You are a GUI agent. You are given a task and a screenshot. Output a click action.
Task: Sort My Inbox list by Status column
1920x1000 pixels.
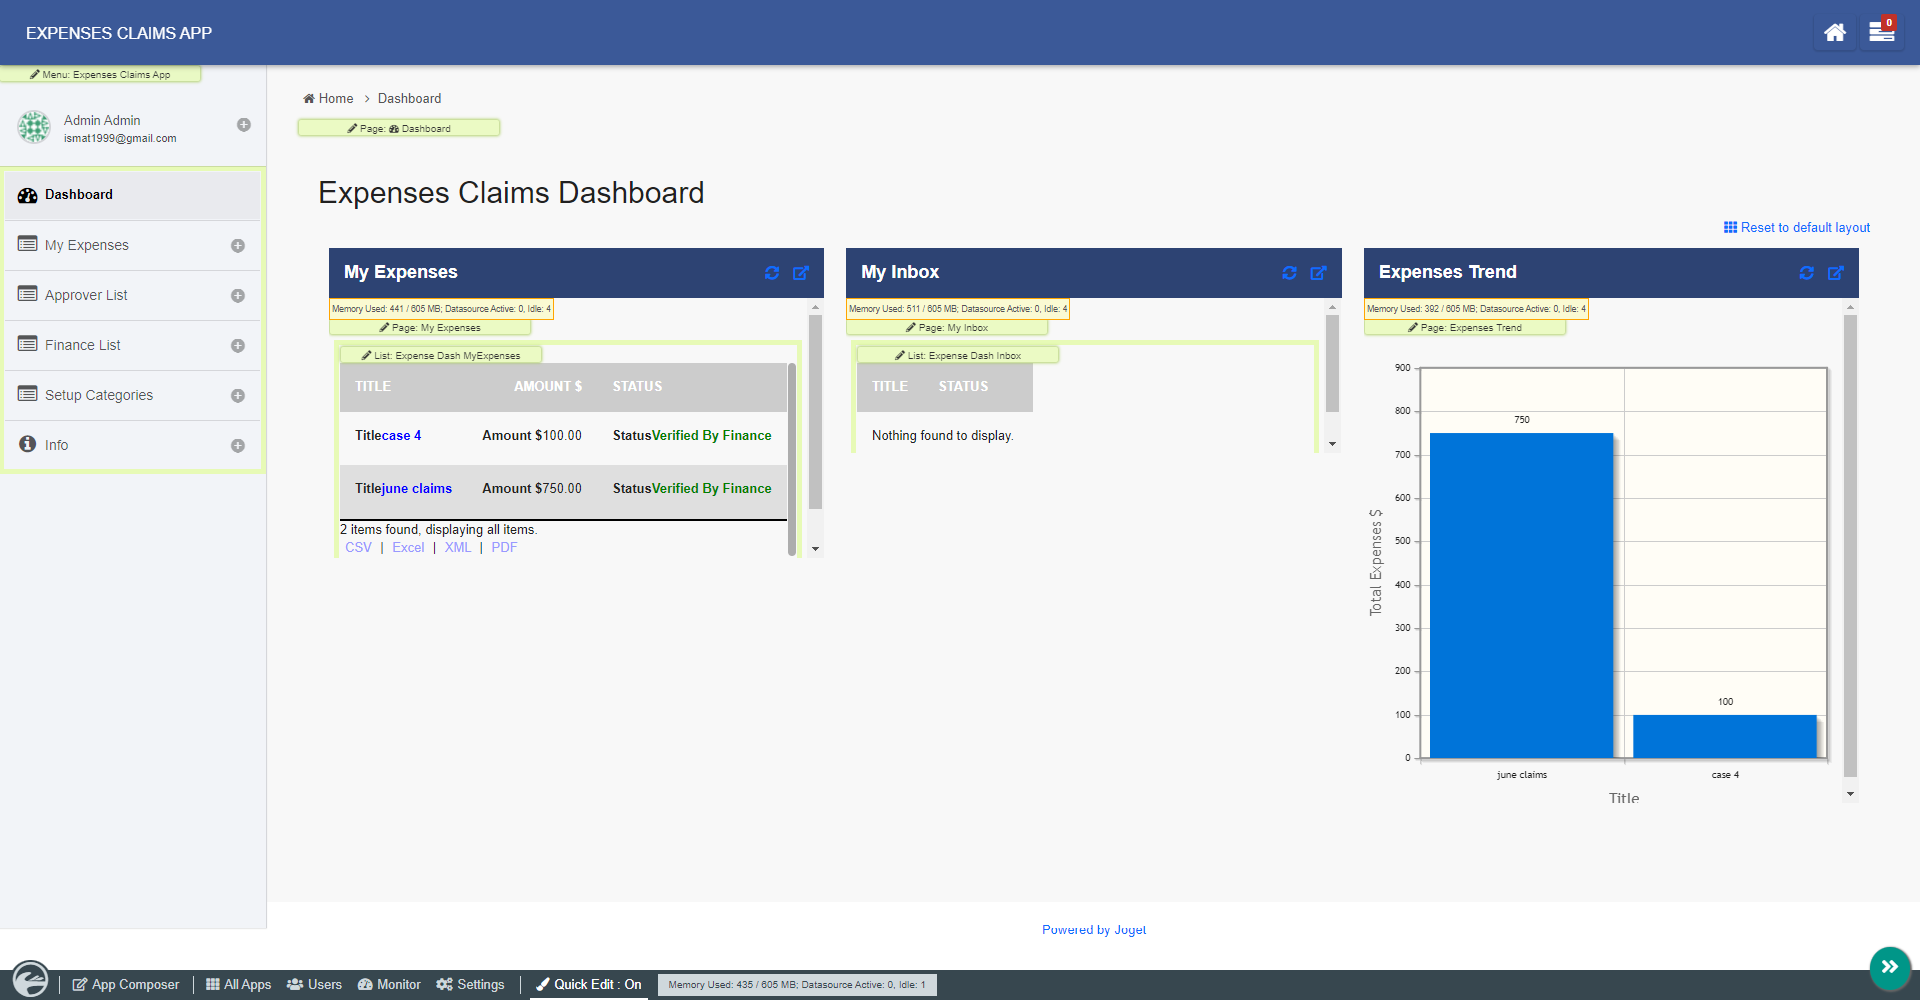pyautogui.click(x=963, y=387)
